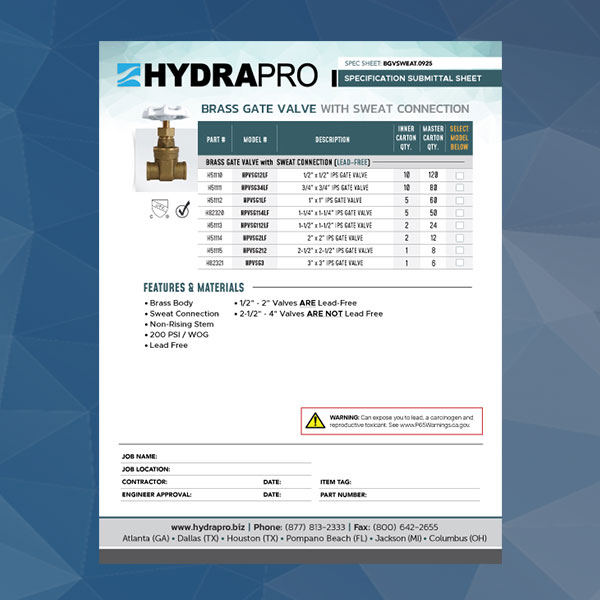Click the Master Carton Qty column header
The height and width of the screenshot is (600, 600).
tap(433, 138)
